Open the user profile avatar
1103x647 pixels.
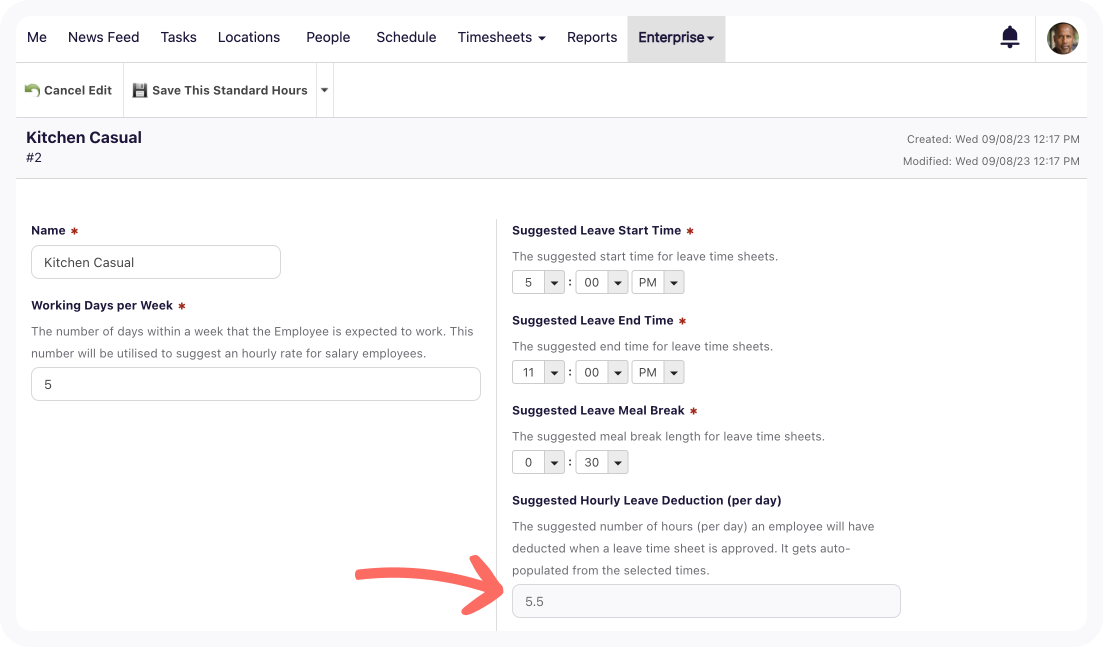click(1062, 39)
